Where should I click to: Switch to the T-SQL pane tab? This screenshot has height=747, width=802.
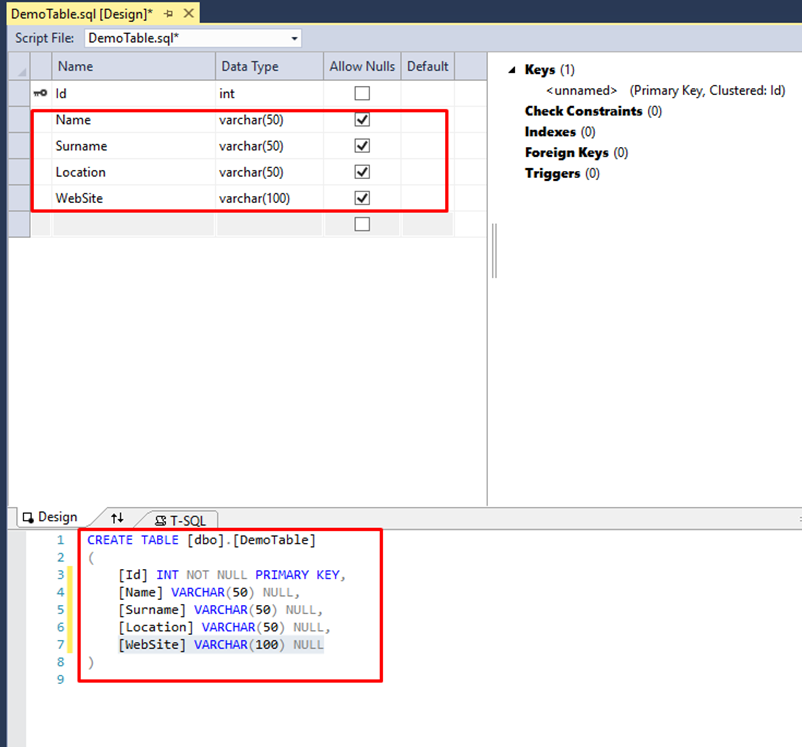click(180, 520)
